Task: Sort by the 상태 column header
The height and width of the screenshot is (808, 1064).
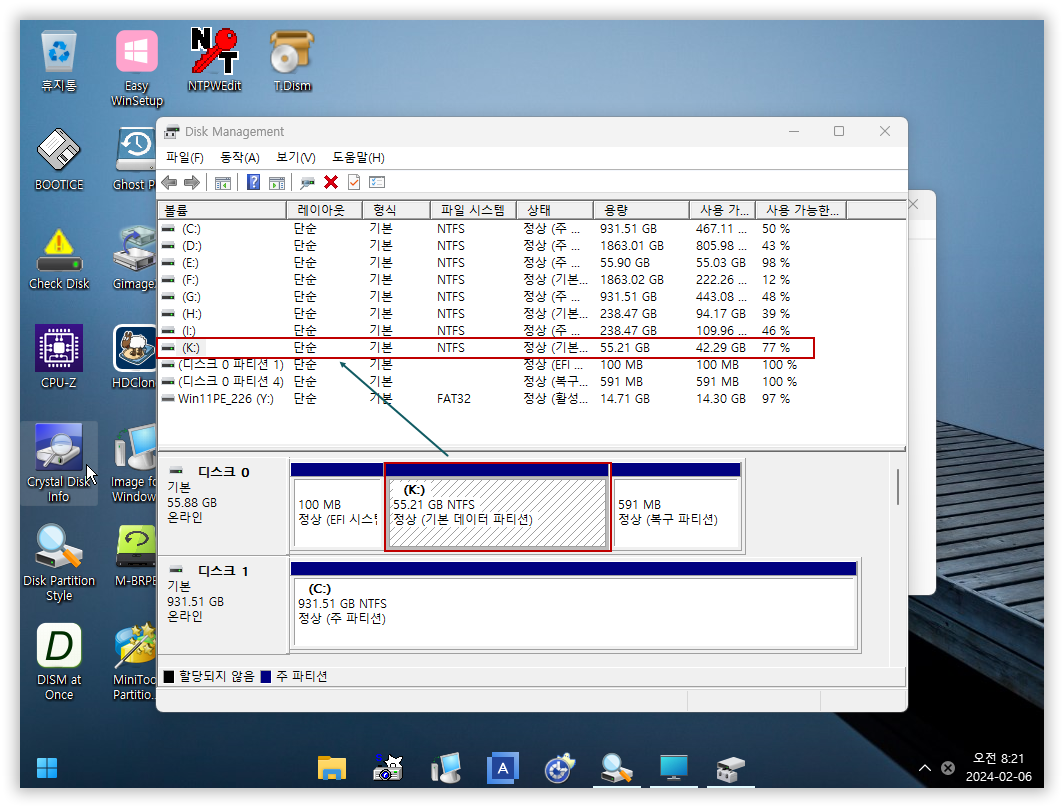Action: pos(555,210)
